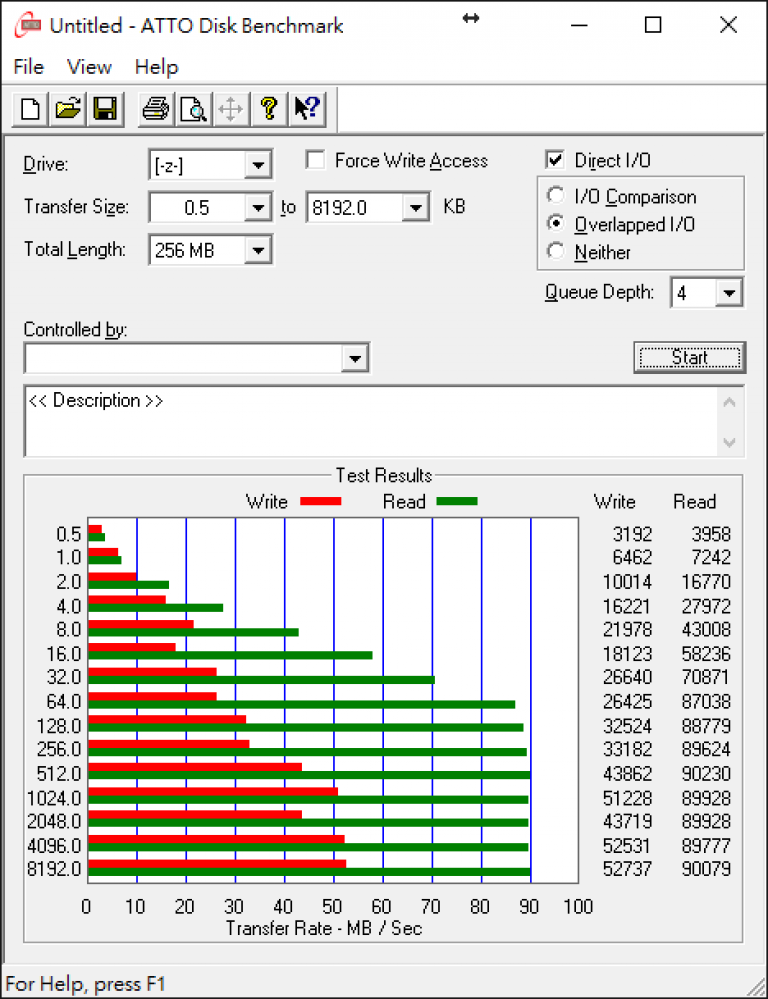Print results using the printer icon
Image resolution: width=768 pixels, height=999 pixels.
[156, 110]
